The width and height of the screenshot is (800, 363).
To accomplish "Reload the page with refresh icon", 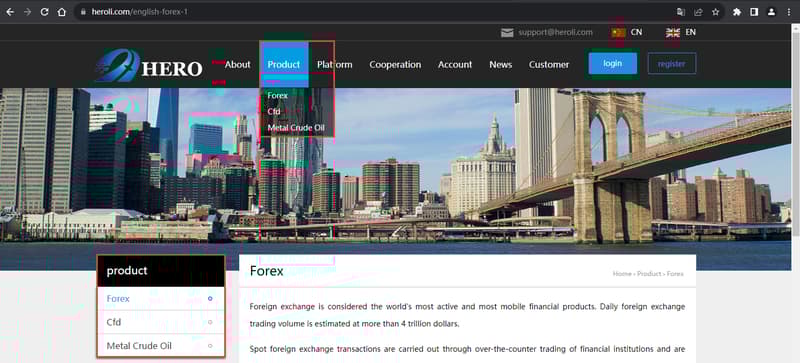I will coord(44,12).
